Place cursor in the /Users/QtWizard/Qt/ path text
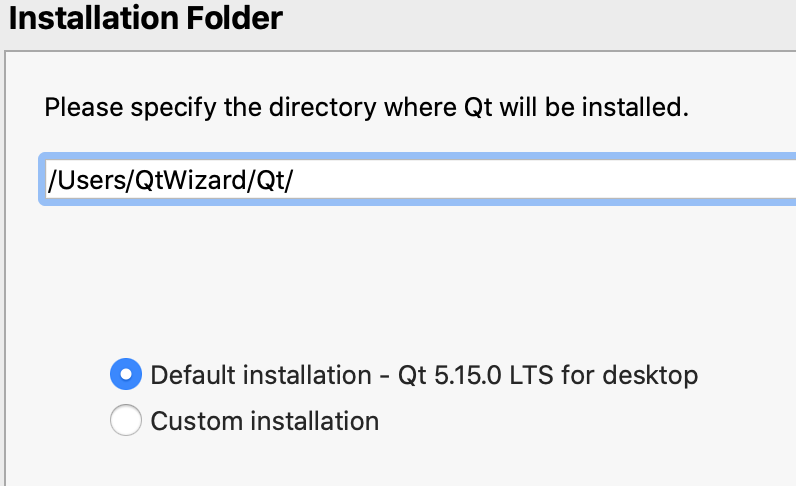The height and width of the screenshot is (486, 796). click(x=170, y=181)
